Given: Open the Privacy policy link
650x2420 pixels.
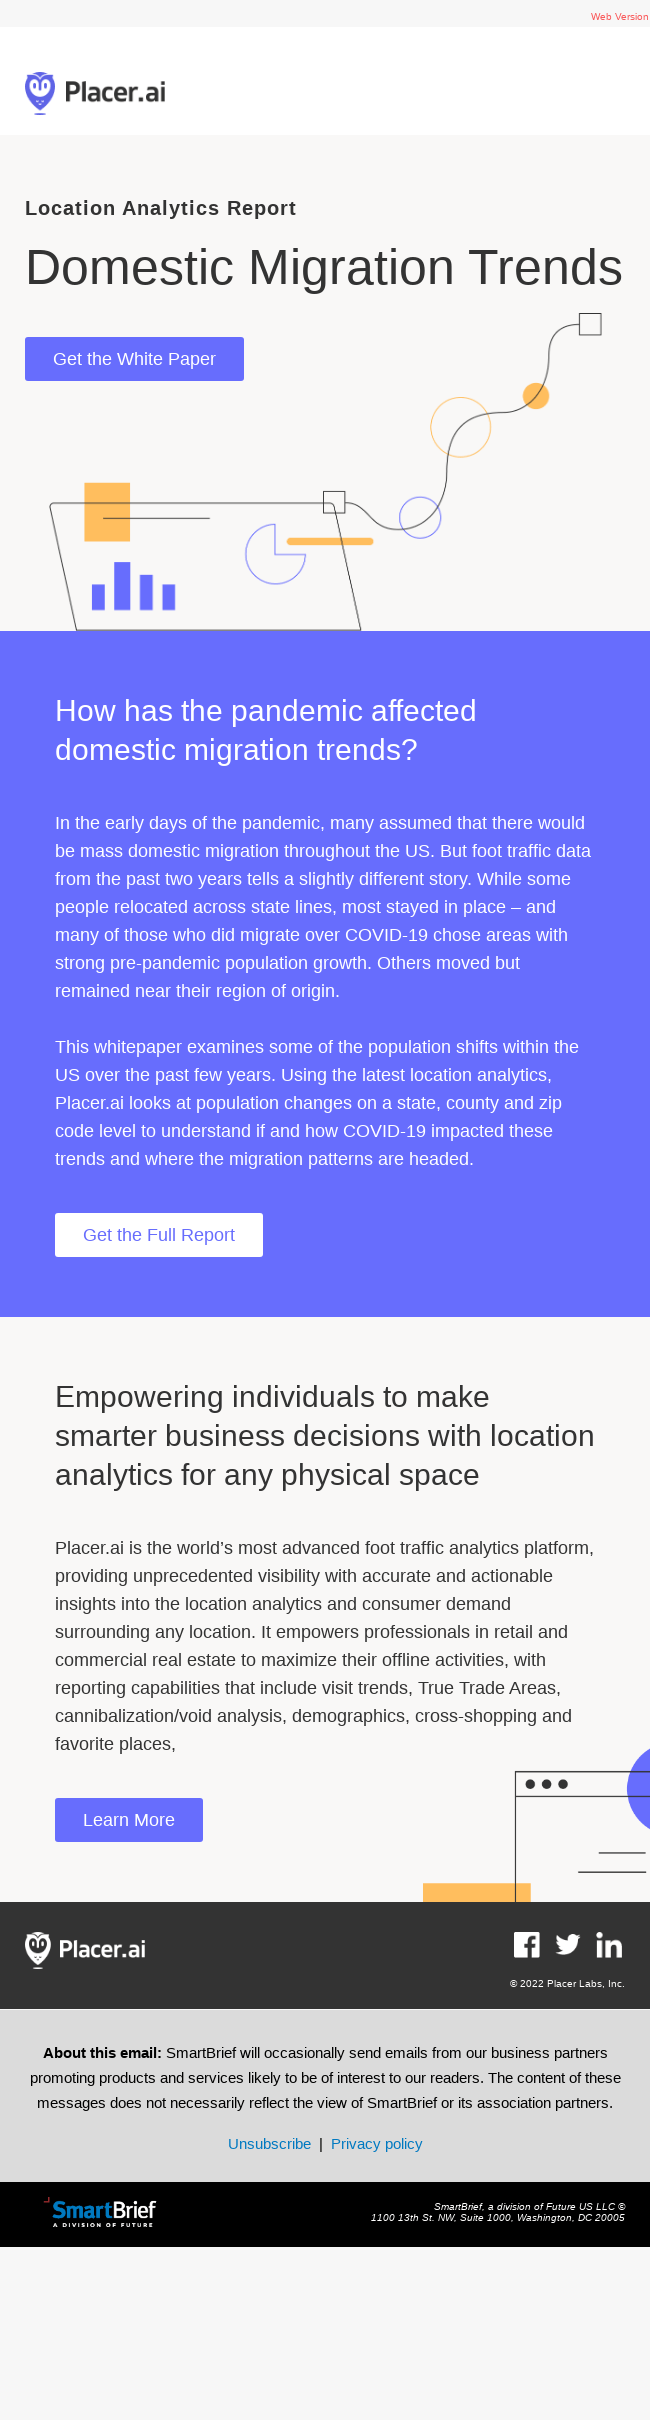Looking at the screenshot, I should click(x=376, y=2144).
